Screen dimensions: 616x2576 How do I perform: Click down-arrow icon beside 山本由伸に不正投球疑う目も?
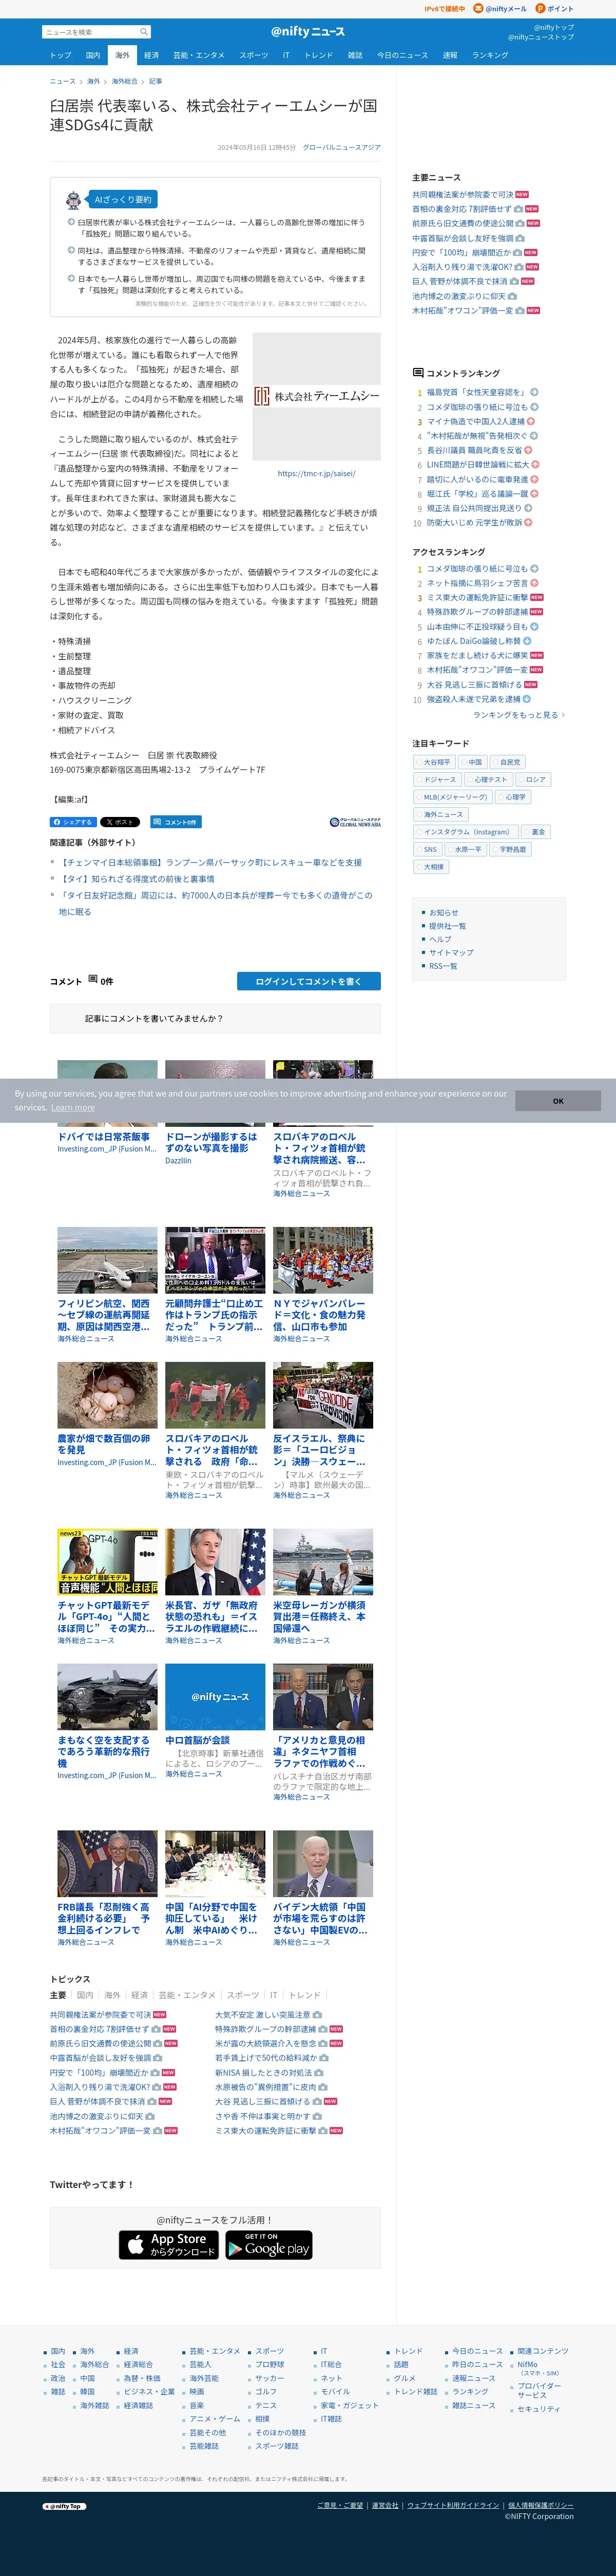click(x=534, y=626)
